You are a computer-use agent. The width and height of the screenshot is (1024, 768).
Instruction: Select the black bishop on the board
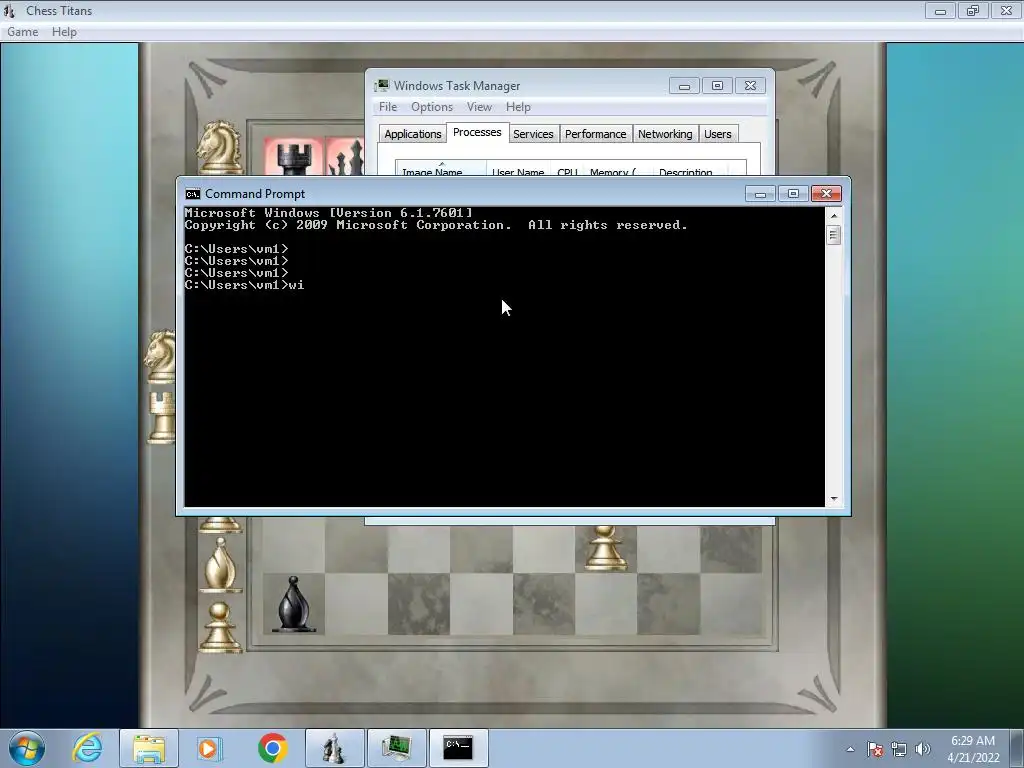tap(293, 604)
